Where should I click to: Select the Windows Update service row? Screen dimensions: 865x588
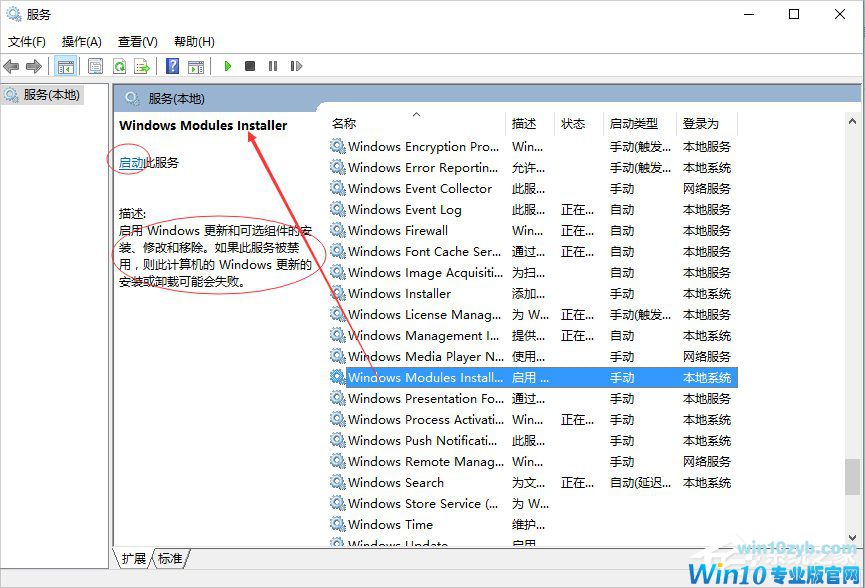[420, 544]
